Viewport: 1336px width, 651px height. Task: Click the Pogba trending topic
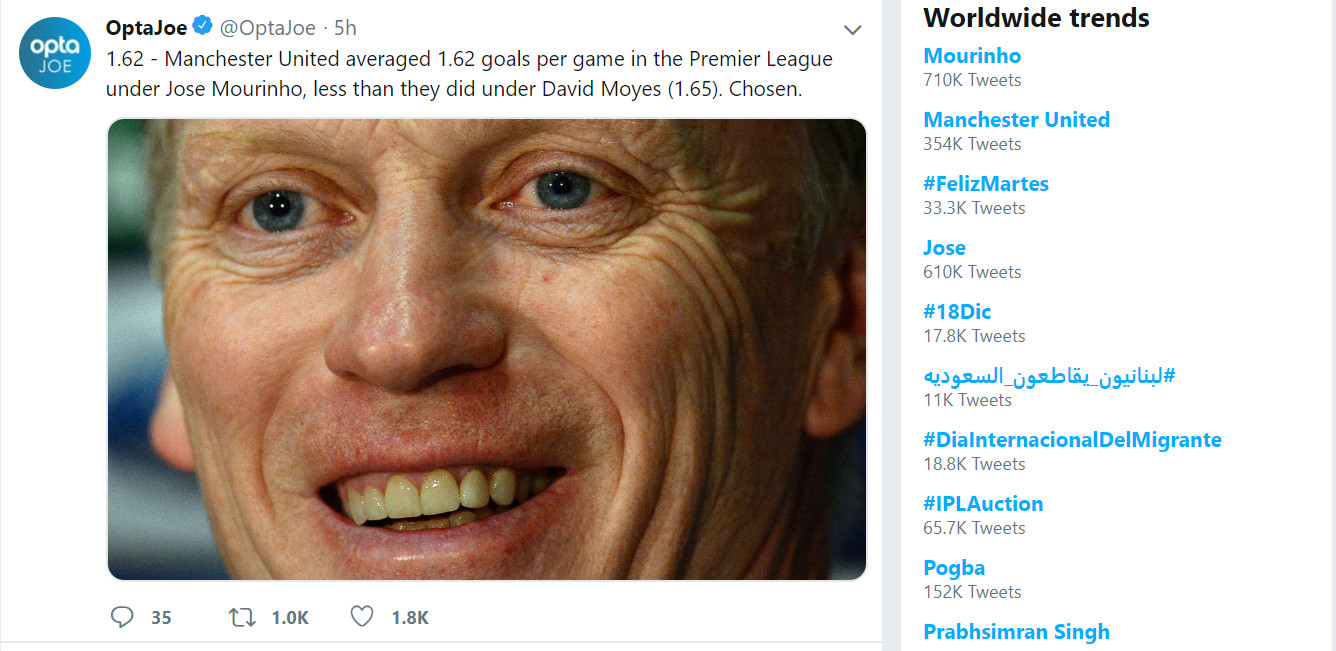(954, 568)
